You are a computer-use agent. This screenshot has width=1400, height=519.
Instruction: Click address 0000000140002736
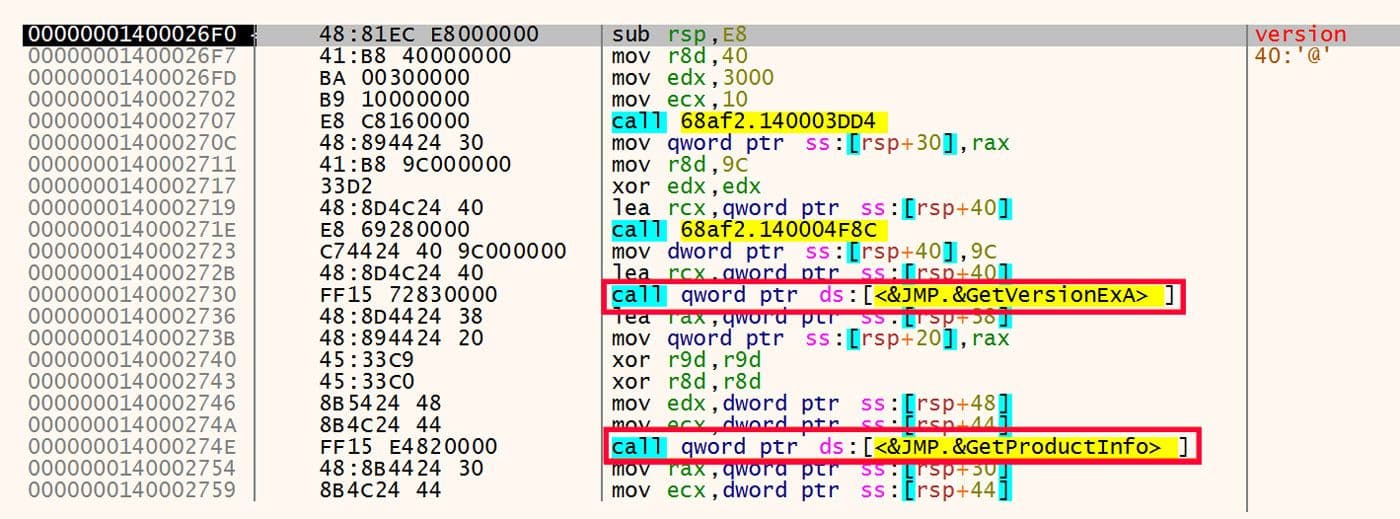(132, 317)
